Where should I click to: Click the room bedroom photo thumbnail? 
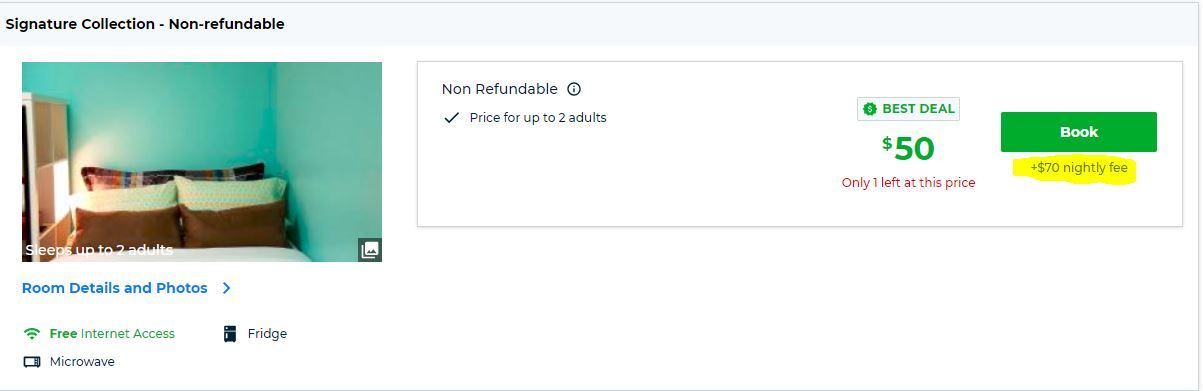[x=202, y=162]
